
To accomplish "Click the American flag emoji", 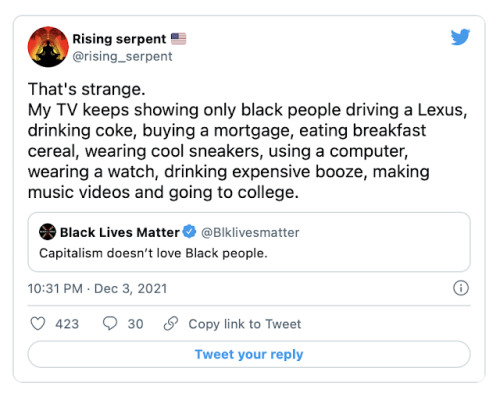I will pyautogui.click(x=179, y=39).
